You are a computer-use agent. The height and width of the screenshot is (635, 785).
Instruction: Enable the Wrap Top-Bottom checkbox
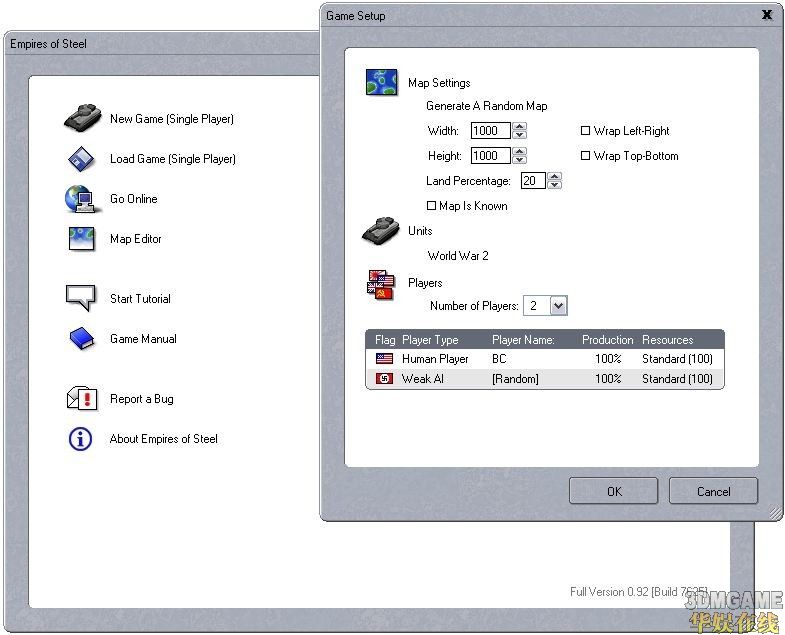click(586, 156)
